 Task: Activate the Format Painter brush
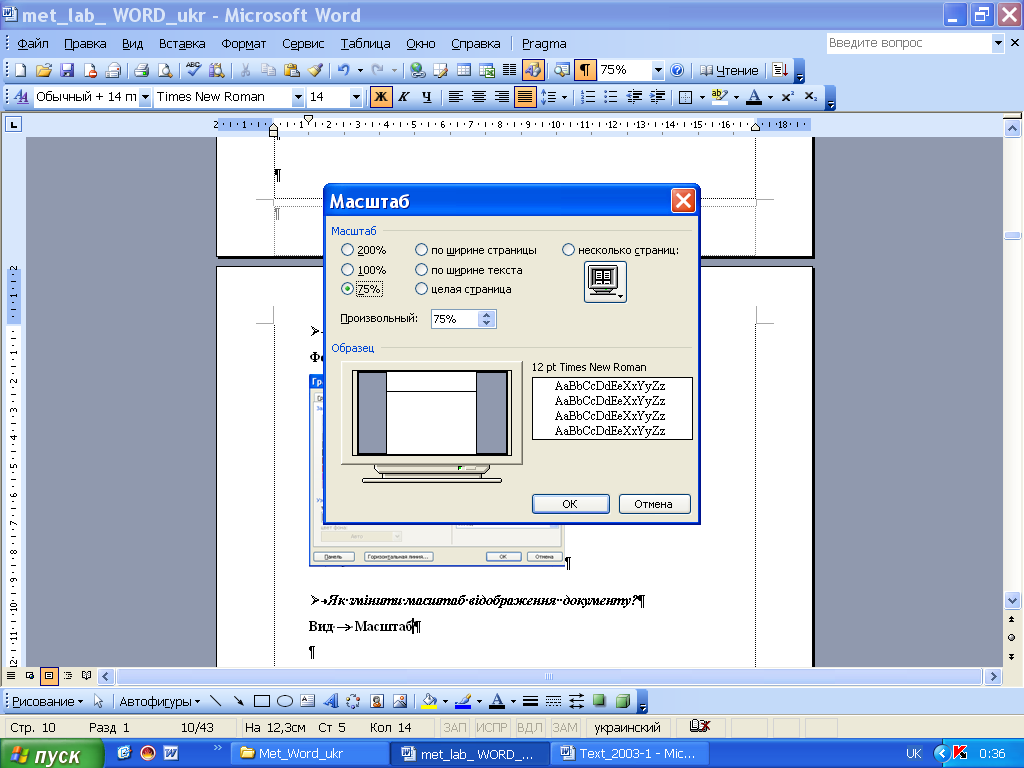(x=315, y=70)
